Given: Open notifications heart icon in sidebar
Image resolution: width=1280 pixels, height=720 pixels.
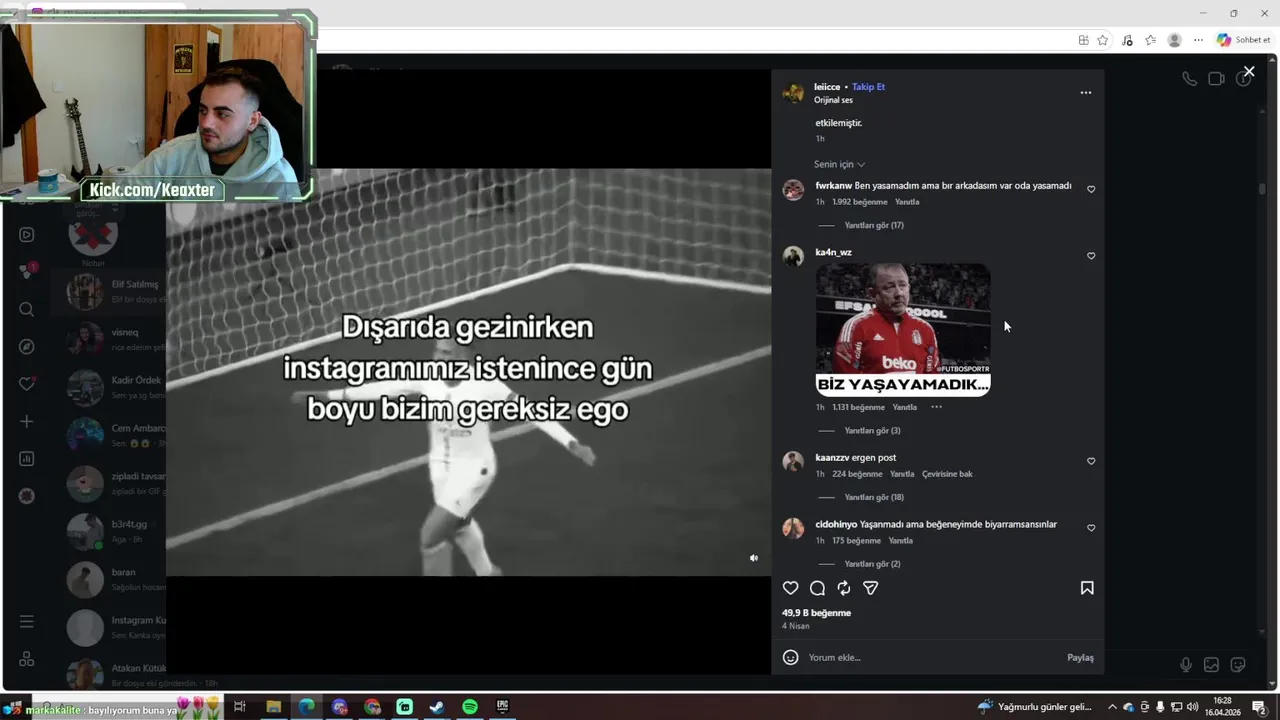Looking at the screenshot, I should point(27,384).
